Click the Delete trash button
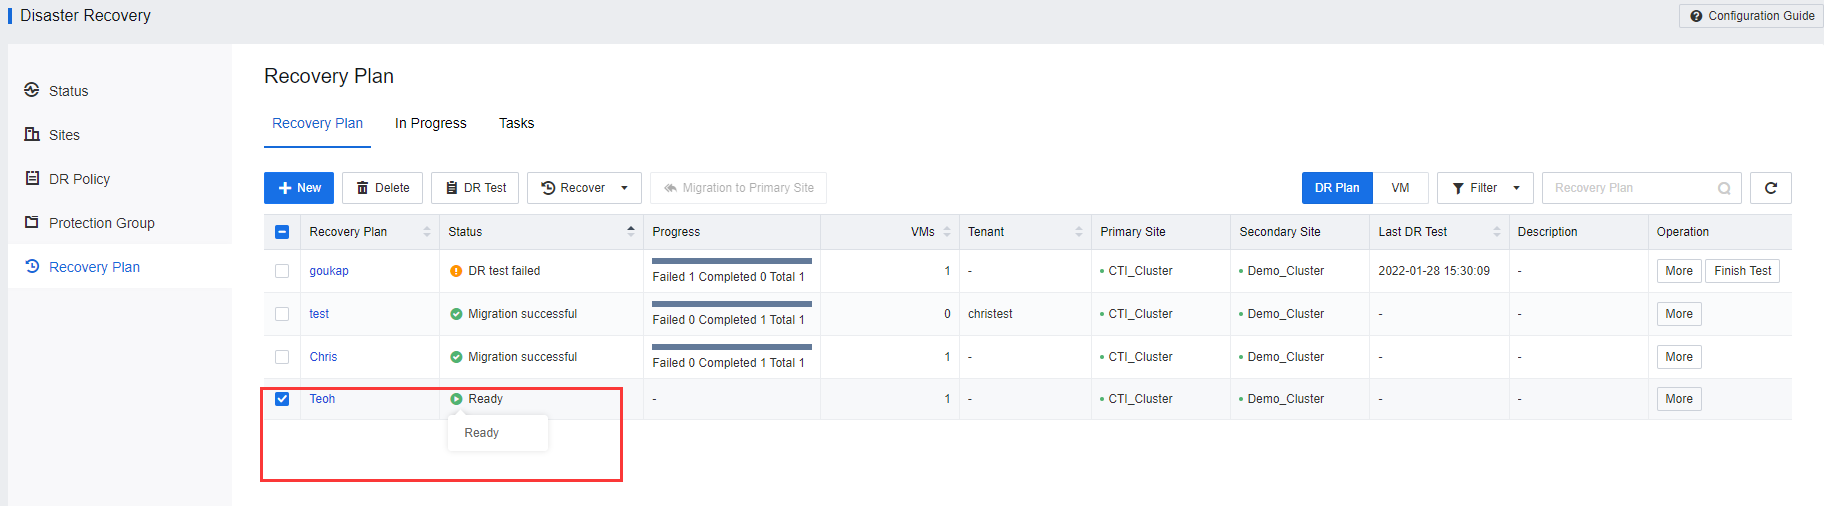This screenshot has width=1824, height=506. click(383, 188)
